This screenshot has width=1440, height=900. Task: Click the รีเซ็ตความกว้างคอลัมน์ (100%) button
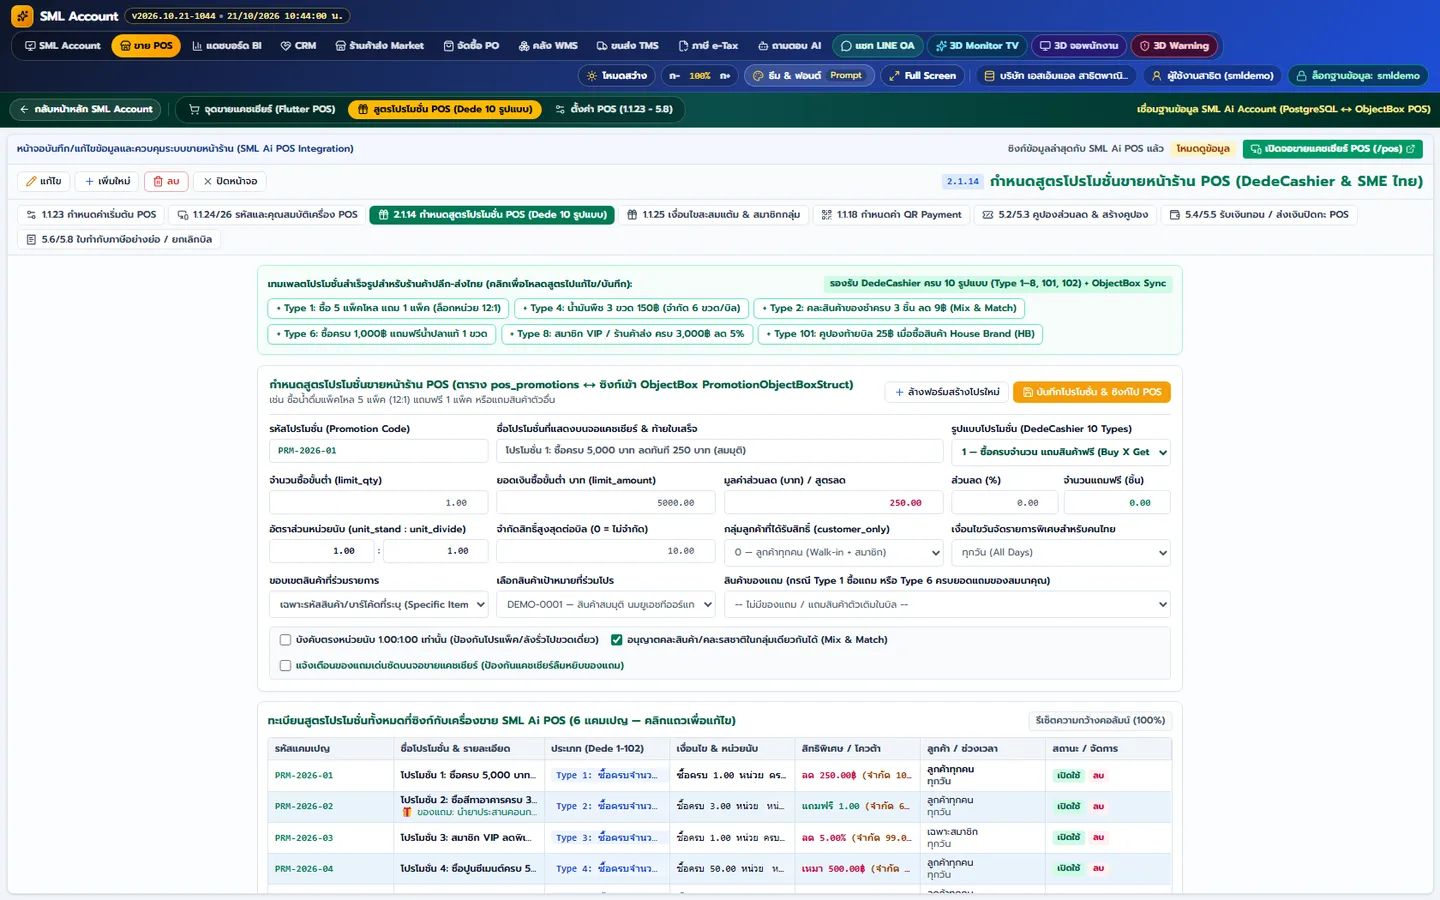pyautogui.click(x=1100, y=720)
